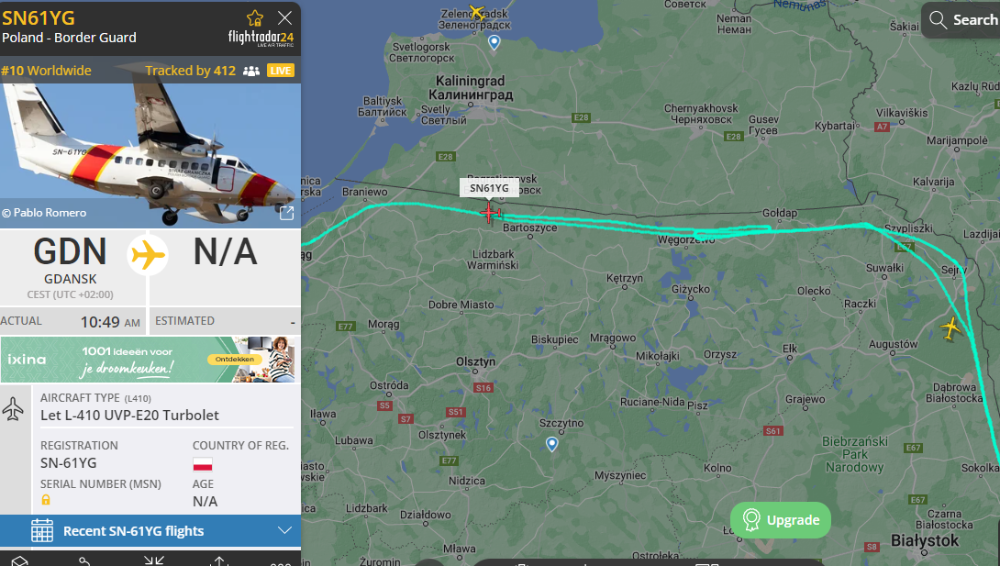Screen dimensions: 1000x566
Task: Click the aircraft photo thumbnail
Action: [x=150, y=155]
